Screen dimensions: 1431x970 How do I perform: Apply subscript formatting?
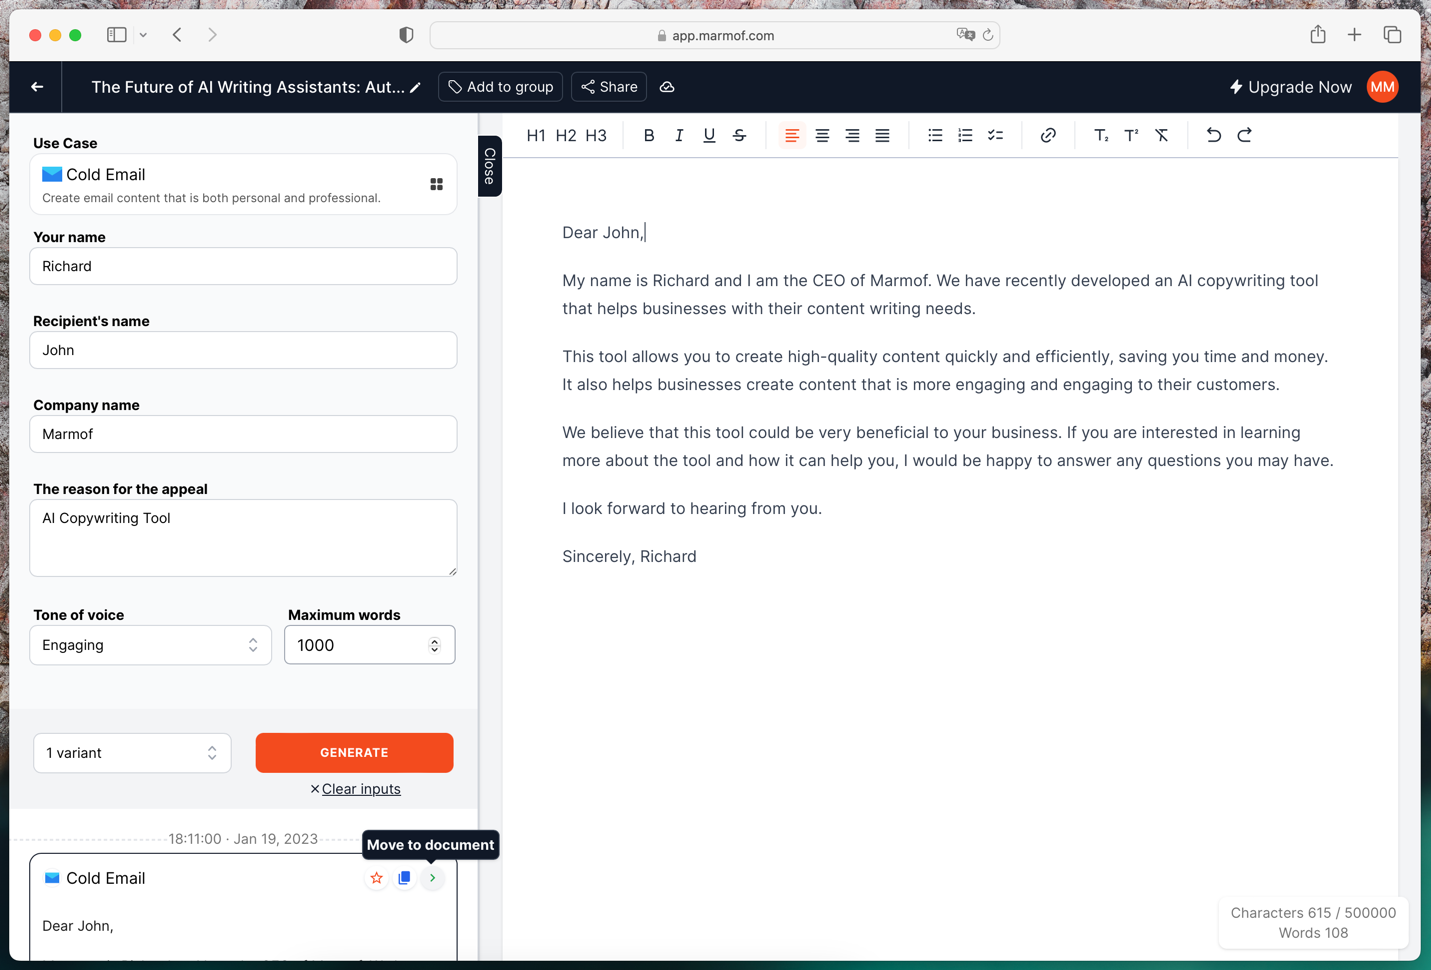(x=1101, y=135)
